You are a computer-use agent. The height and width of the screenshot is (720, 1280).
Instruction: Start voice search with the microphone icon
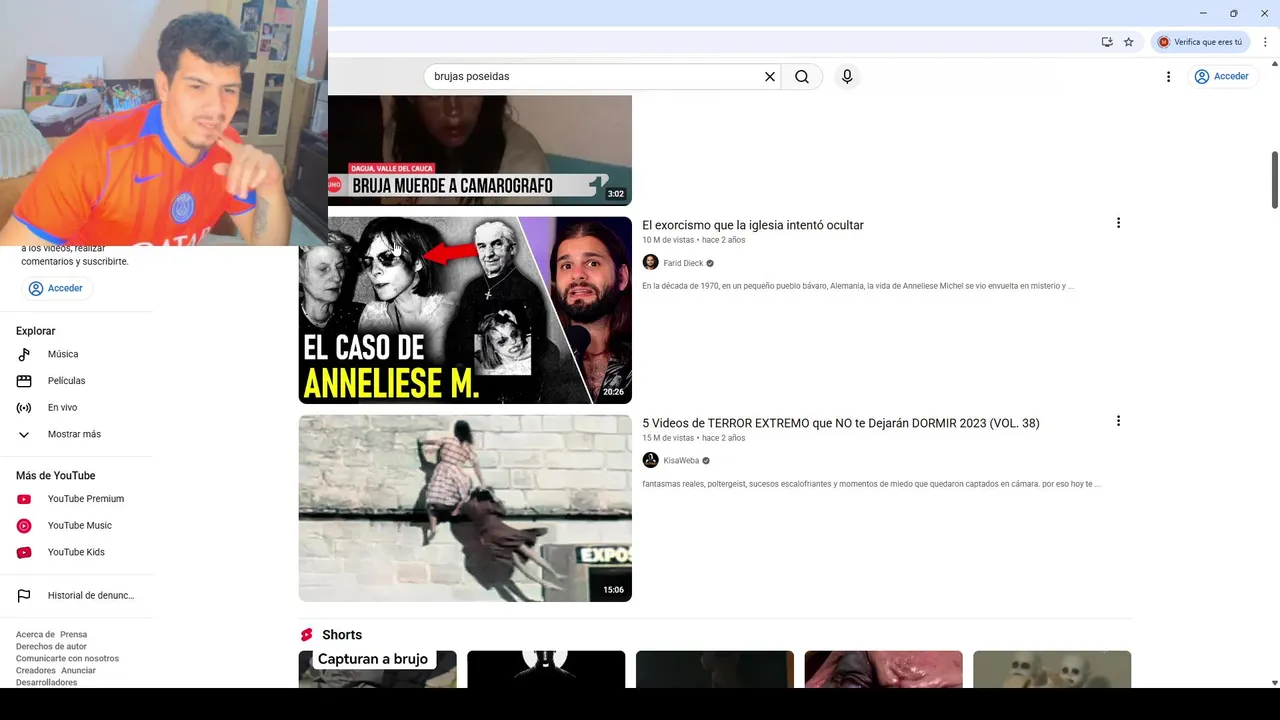pos(847,77)
